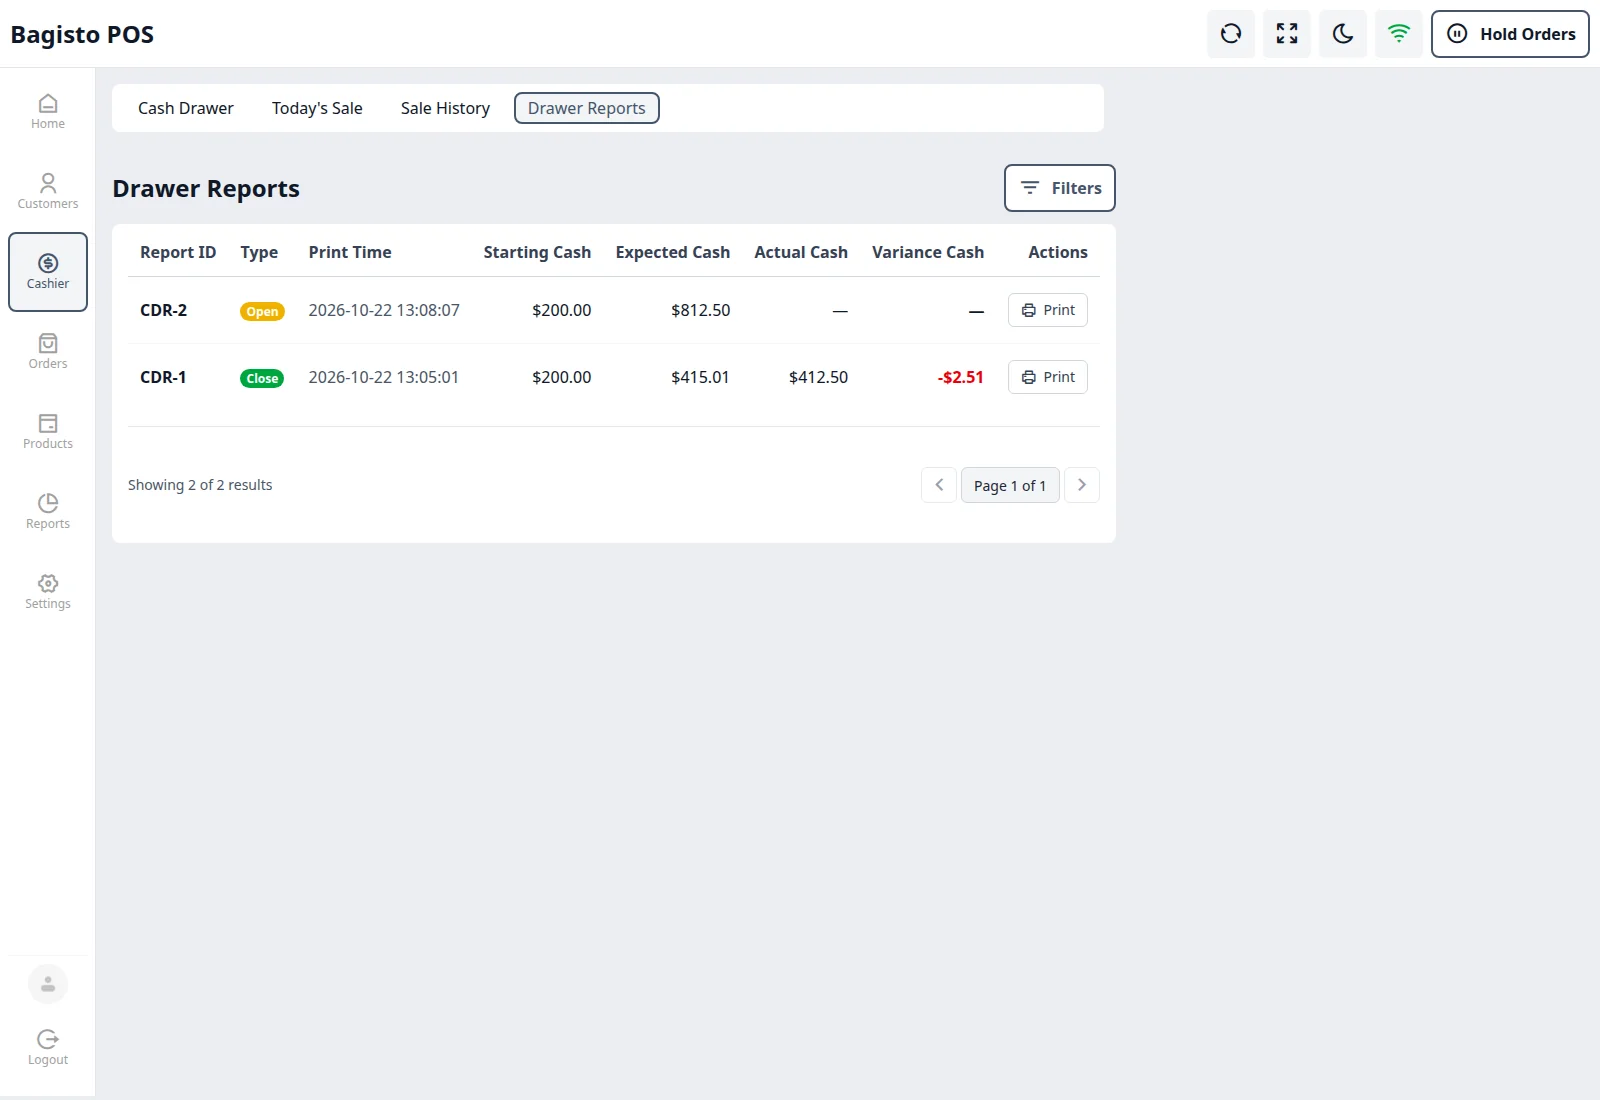Click the CDR-2 report ID

click(163, 310)
